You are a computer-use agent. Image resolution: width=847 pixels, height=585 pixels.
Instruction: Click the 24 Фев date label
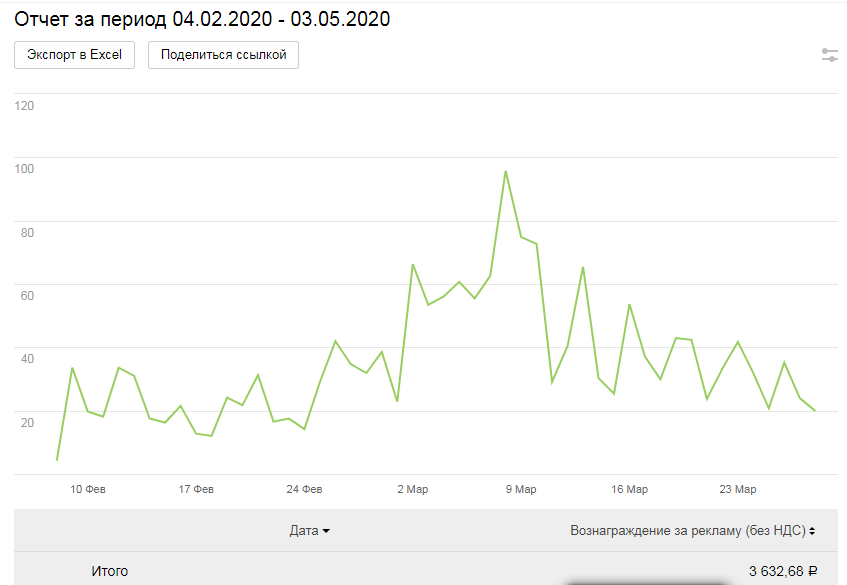tap(304, 490)
